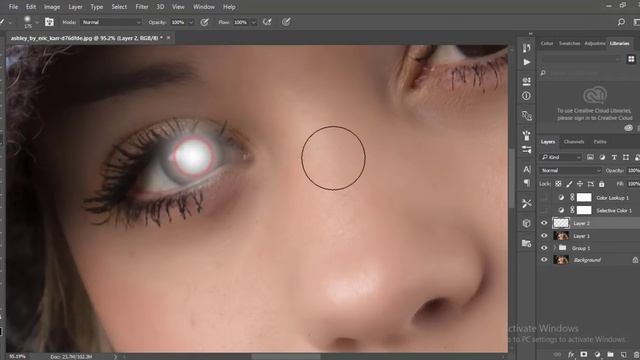
Task: Open the library selection dropdown
Action: [x=581, y=59]
